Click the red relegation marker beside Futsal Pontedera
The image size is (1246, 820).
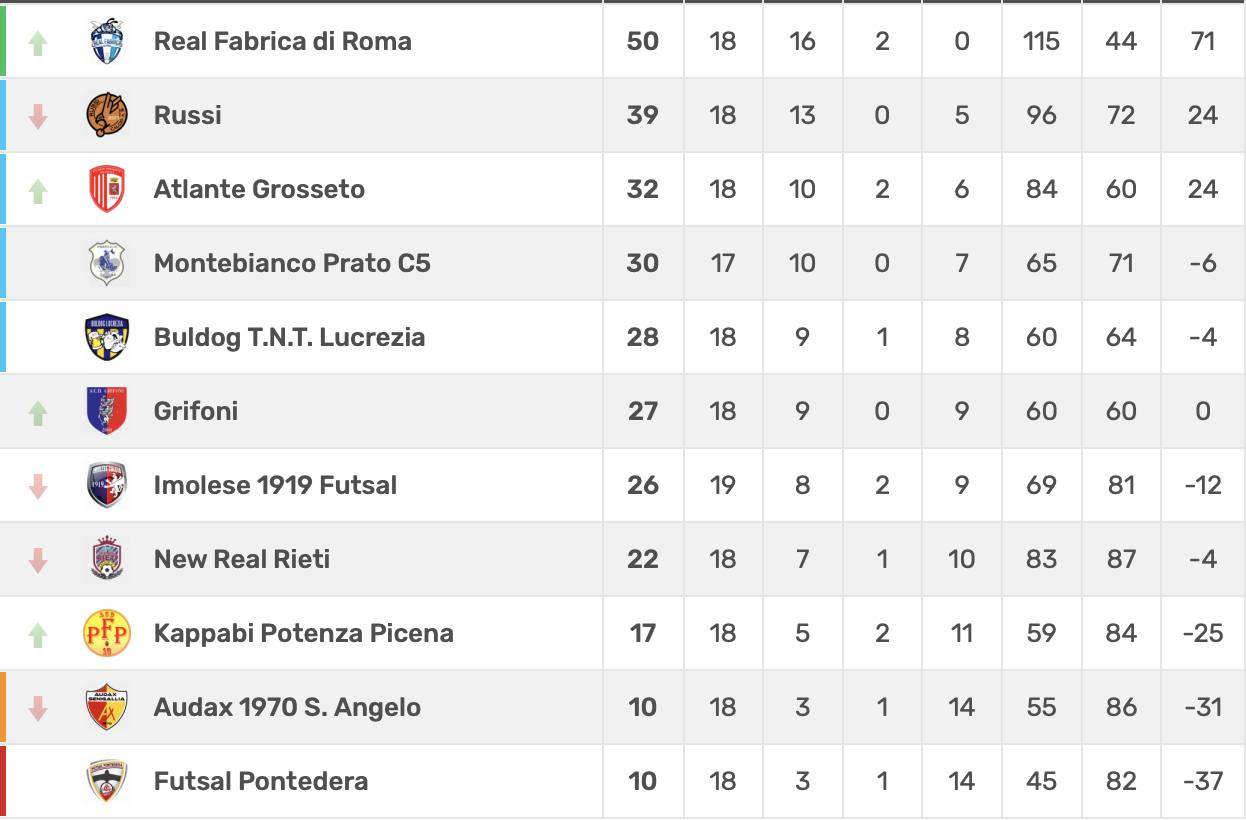[x=3, y=781]
